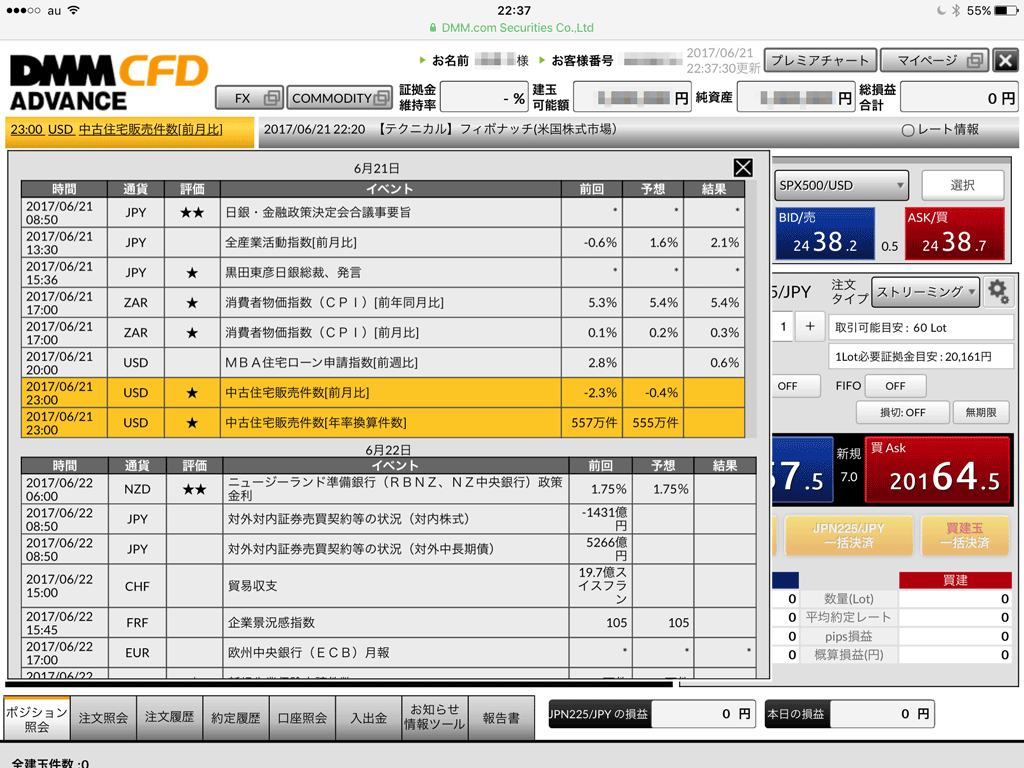Open trading settings gear icon

[x=999, y=291]
